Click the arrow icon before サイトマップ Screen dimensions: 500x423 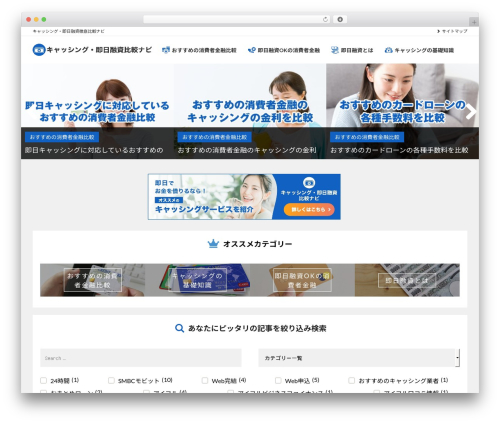click(x=438, y=31)
